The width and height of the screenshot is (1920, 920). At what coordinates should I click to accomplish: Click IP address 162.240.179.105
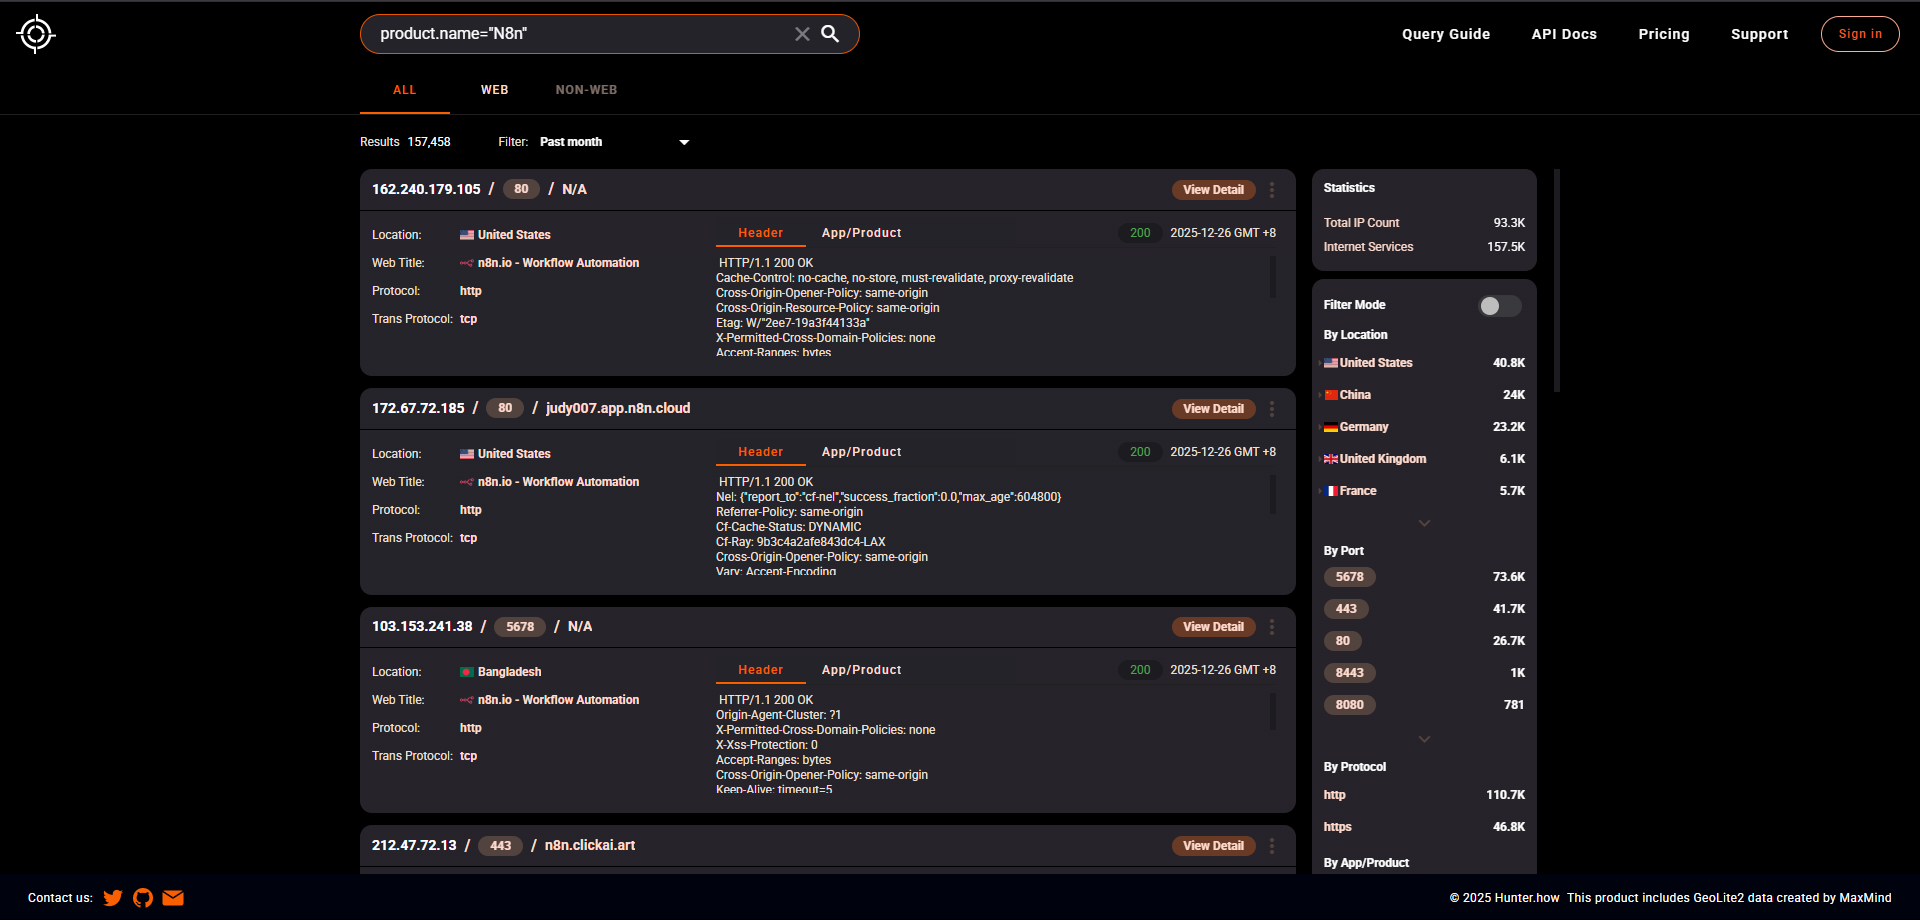426,189
